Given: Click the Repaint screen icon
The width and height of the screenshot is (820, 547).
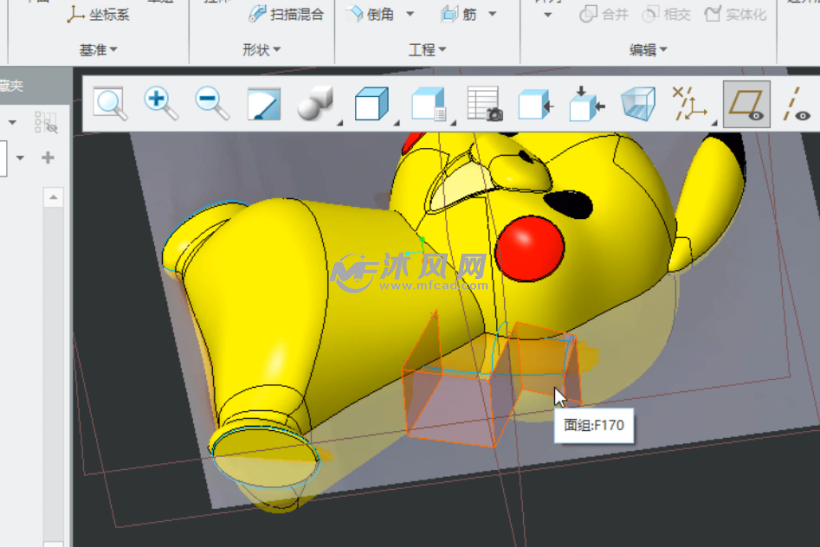Looking at the screenshot, I should (x=264, y=104).
